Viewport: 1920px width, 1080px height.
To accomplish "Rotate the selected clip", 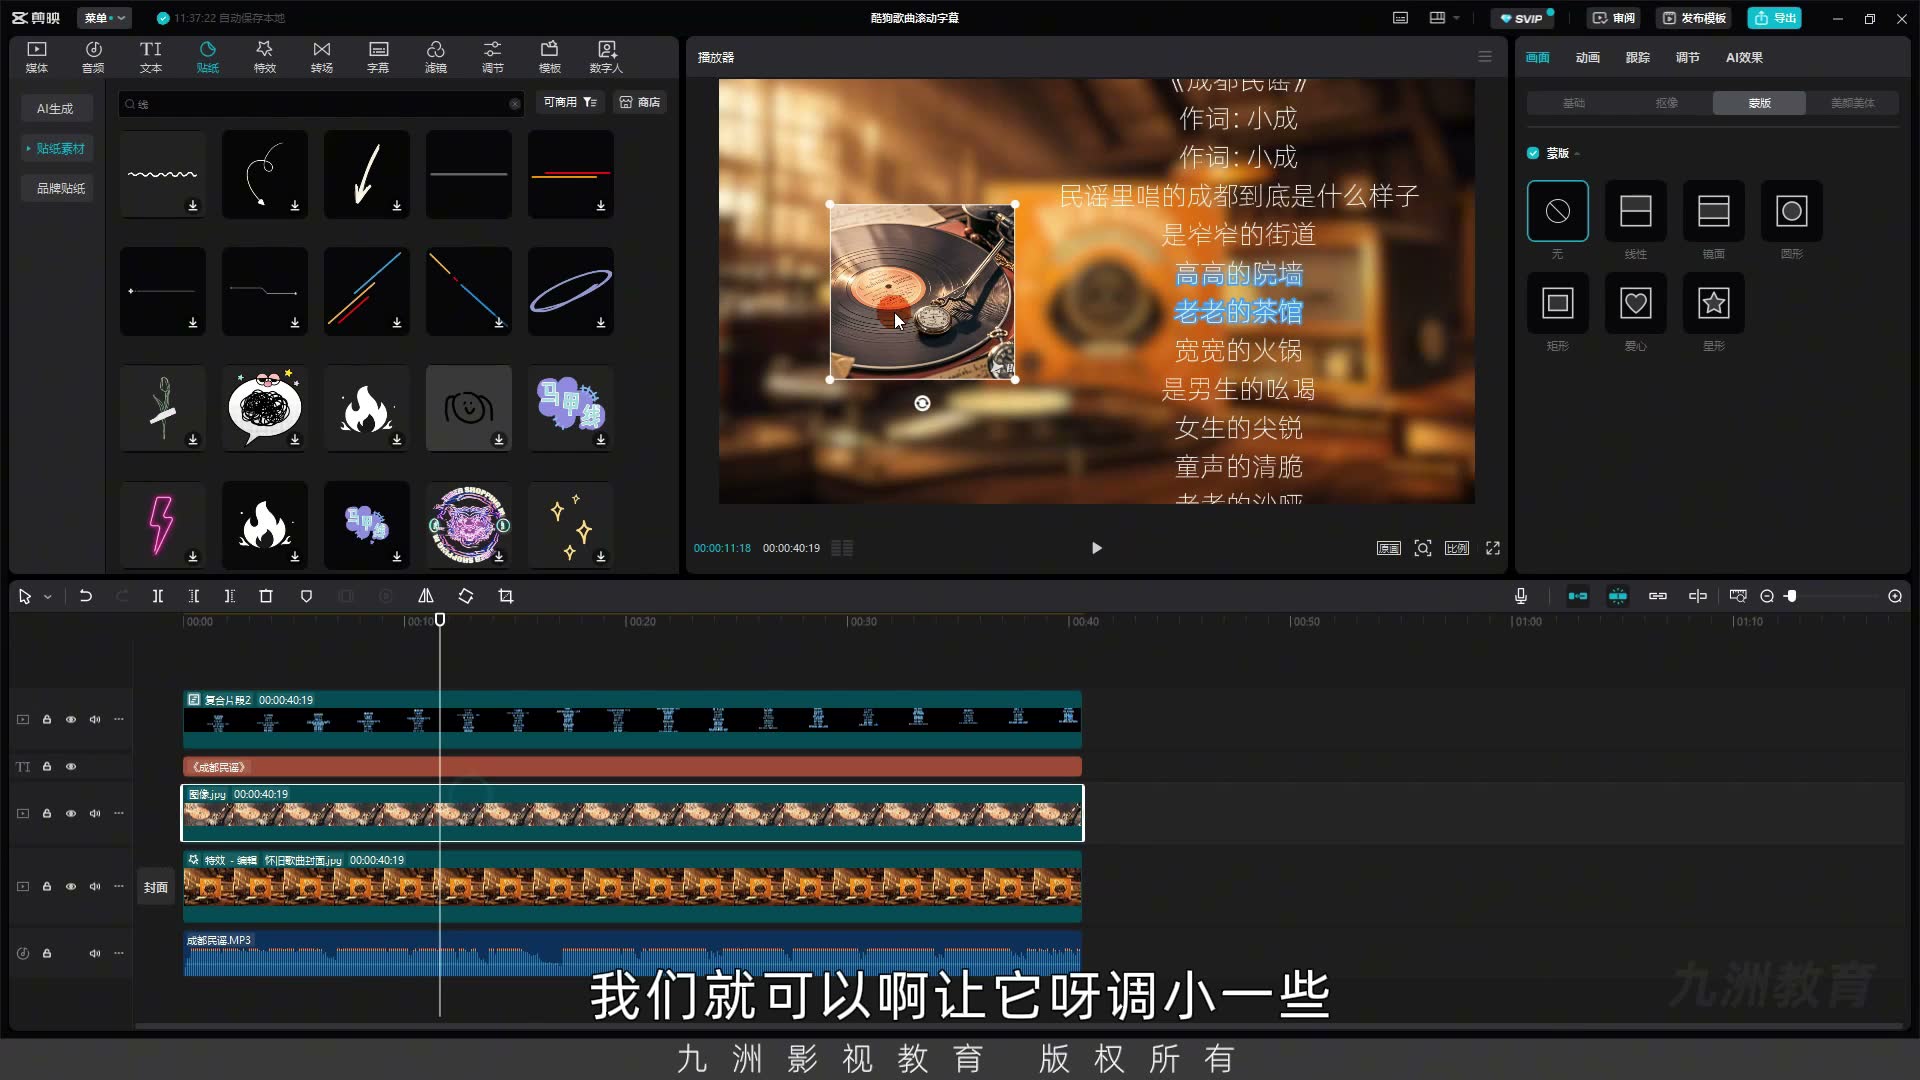I will [x=466, y=596].
